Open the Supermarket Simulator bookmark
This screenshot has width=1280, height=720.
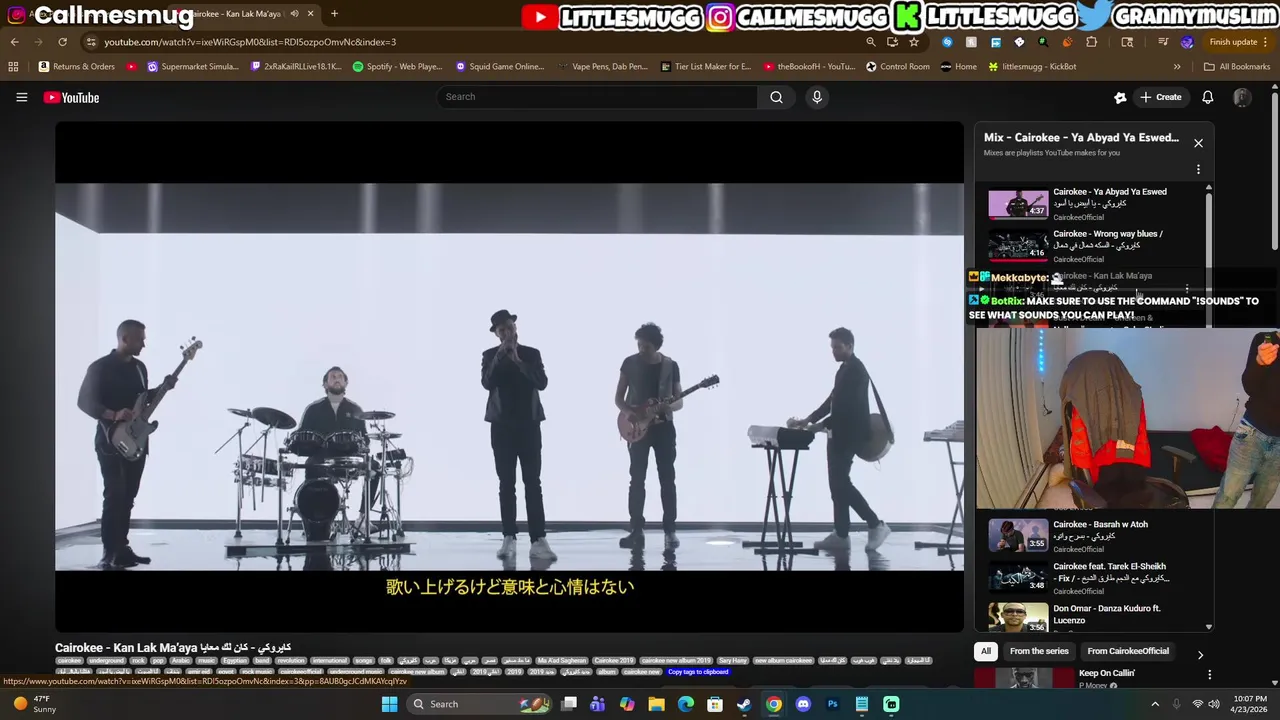tap(192, 67)
